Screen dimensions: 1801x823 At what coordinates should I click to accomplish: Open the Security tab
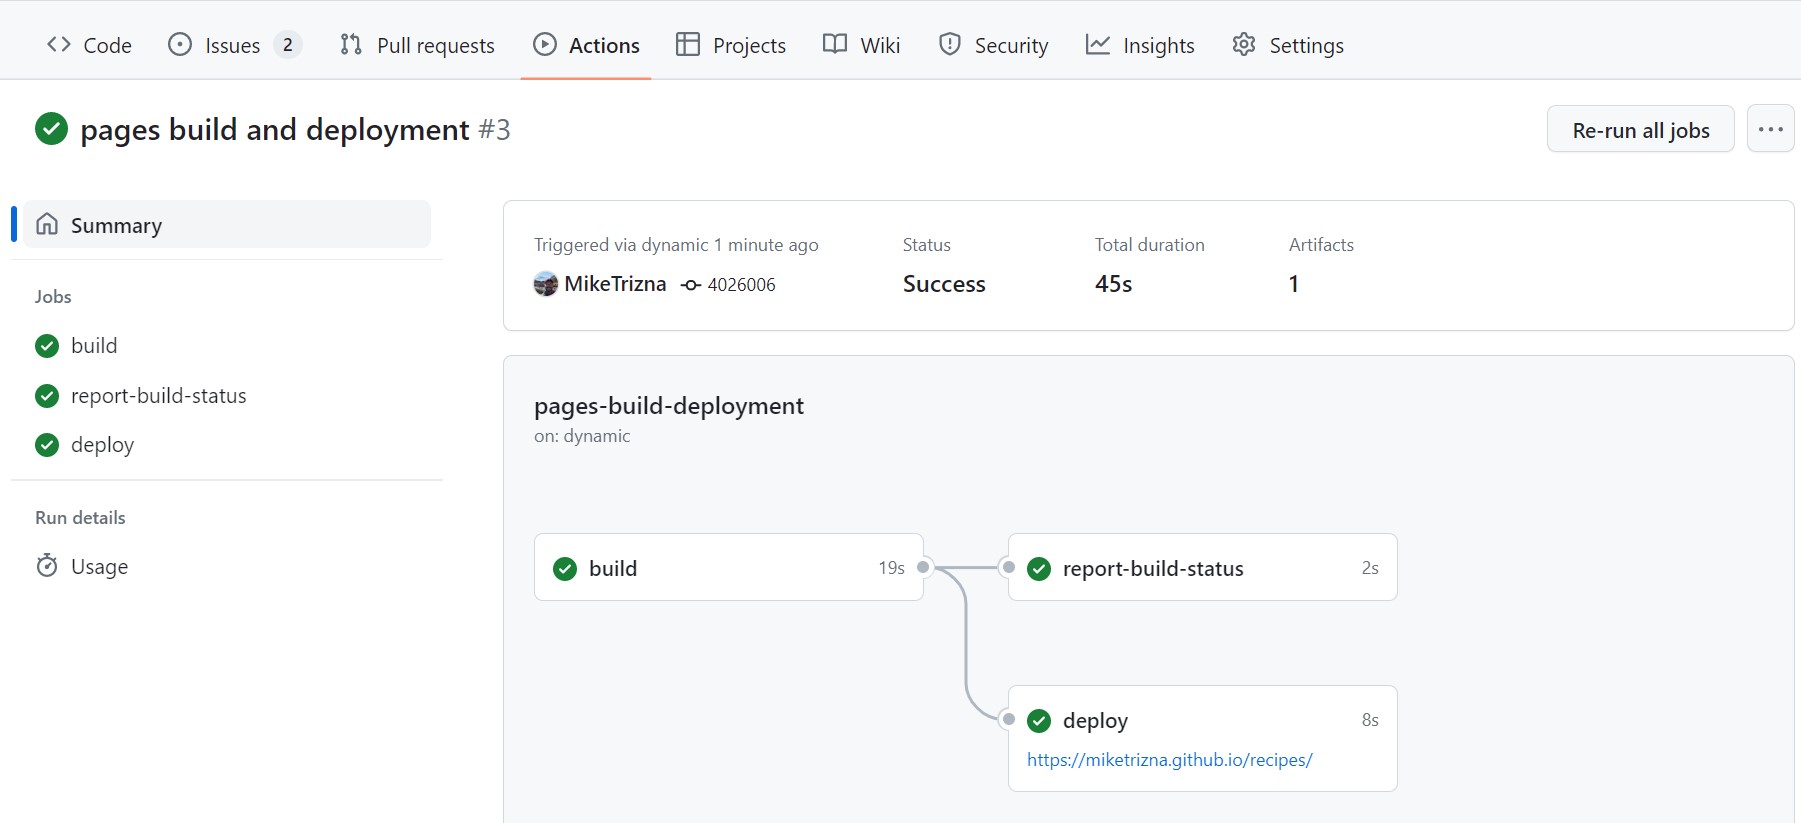coord(993,45)
